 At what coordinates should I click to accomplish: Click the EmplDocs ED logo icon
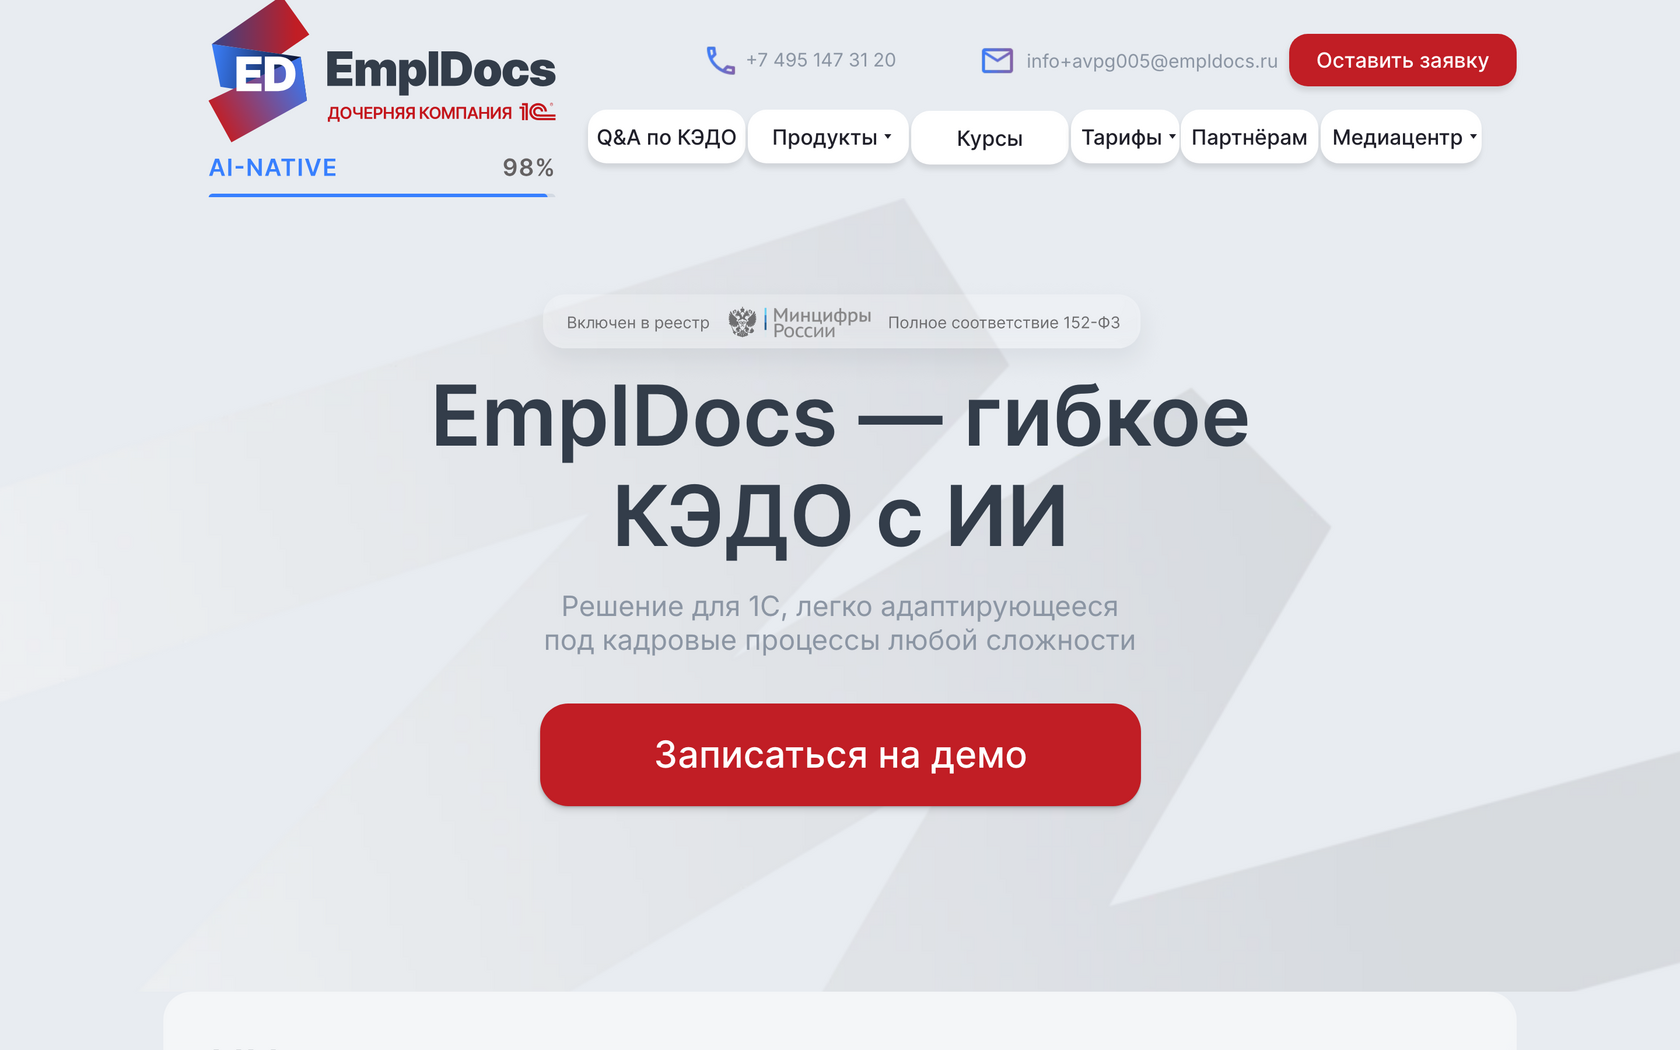[x=258, y=71]
